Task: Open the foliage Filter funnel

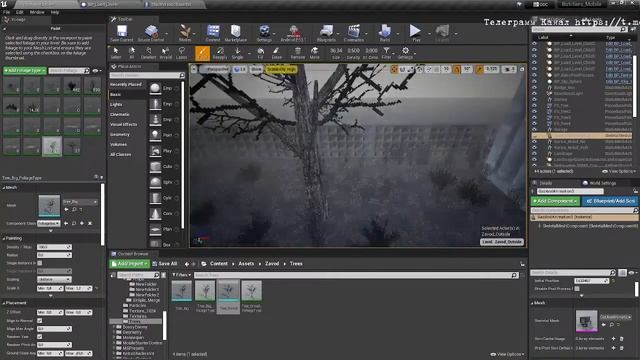Action: [386, 53]
